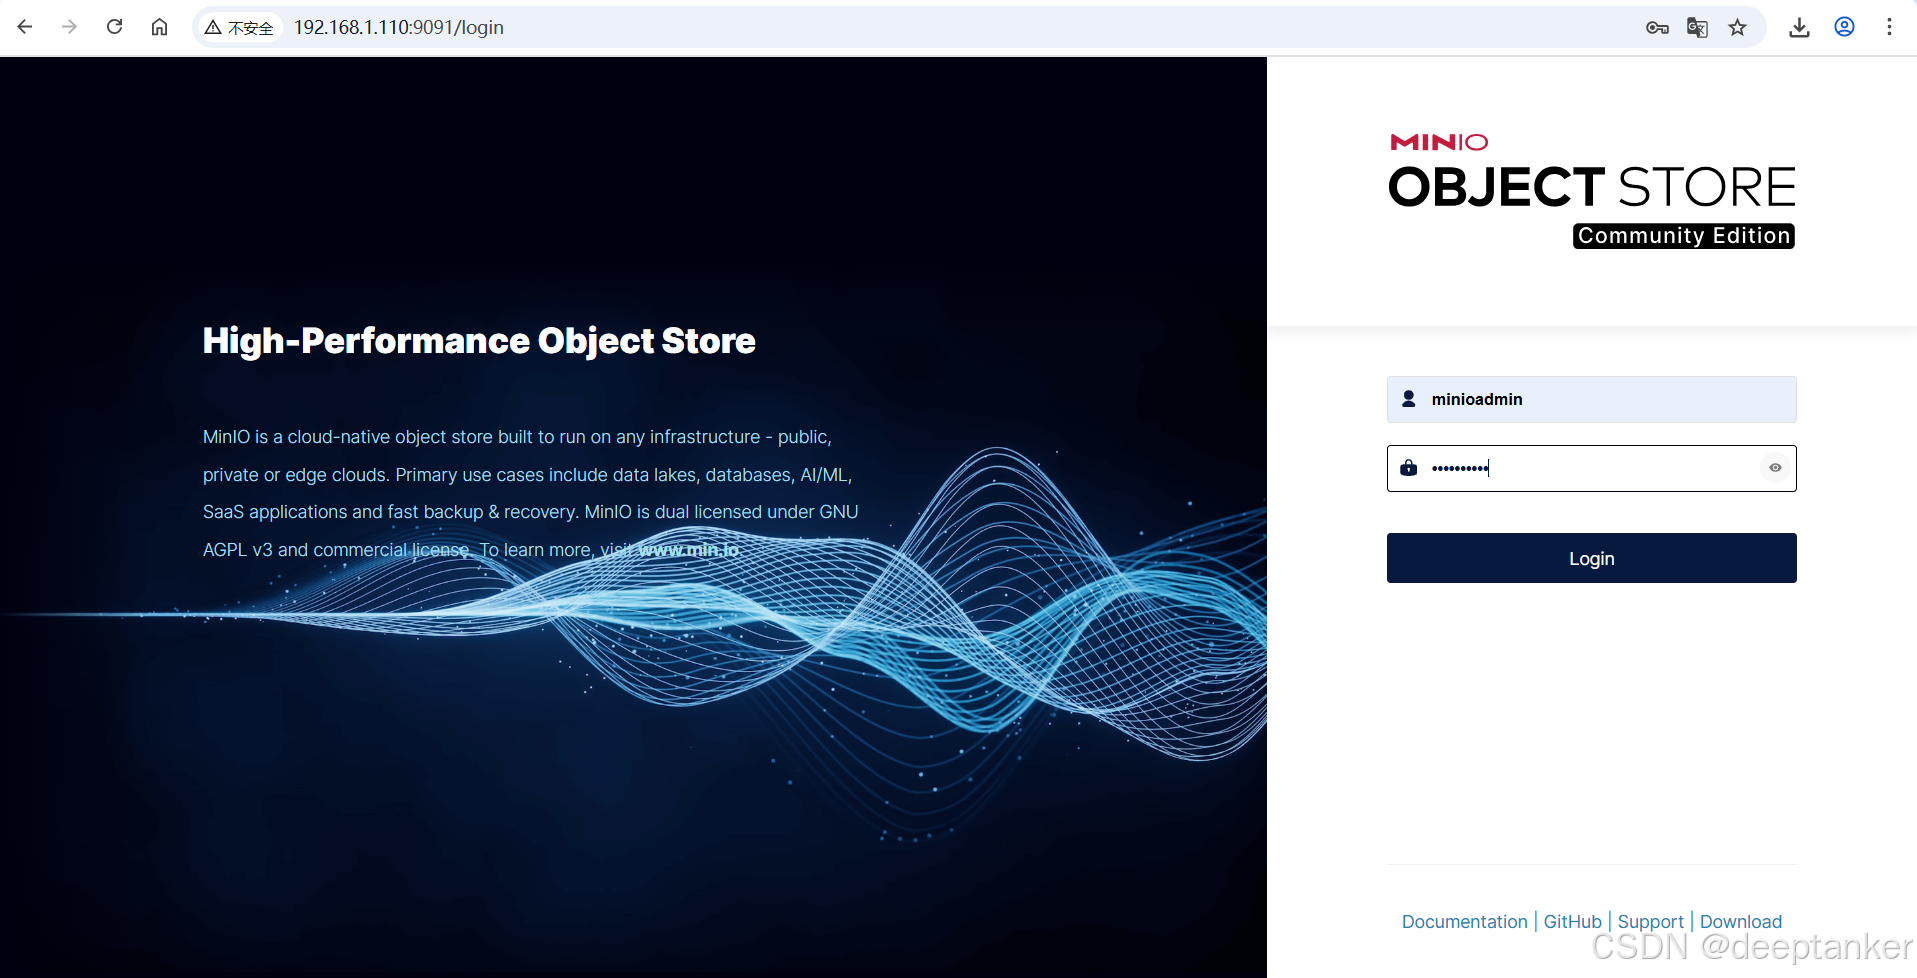Open the browser home page
The image size is (1917, 978).
159,27
